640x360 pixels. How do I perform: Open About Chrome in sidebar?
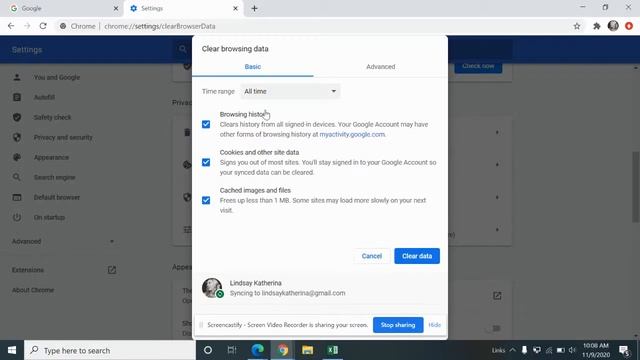(33, 290)
